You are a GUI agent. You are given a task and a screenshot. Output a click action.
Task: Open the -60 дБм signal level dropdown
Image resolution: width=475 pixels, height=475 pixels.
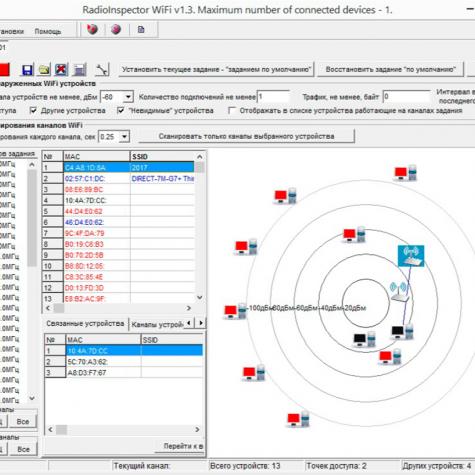click(x=128, y=97)
